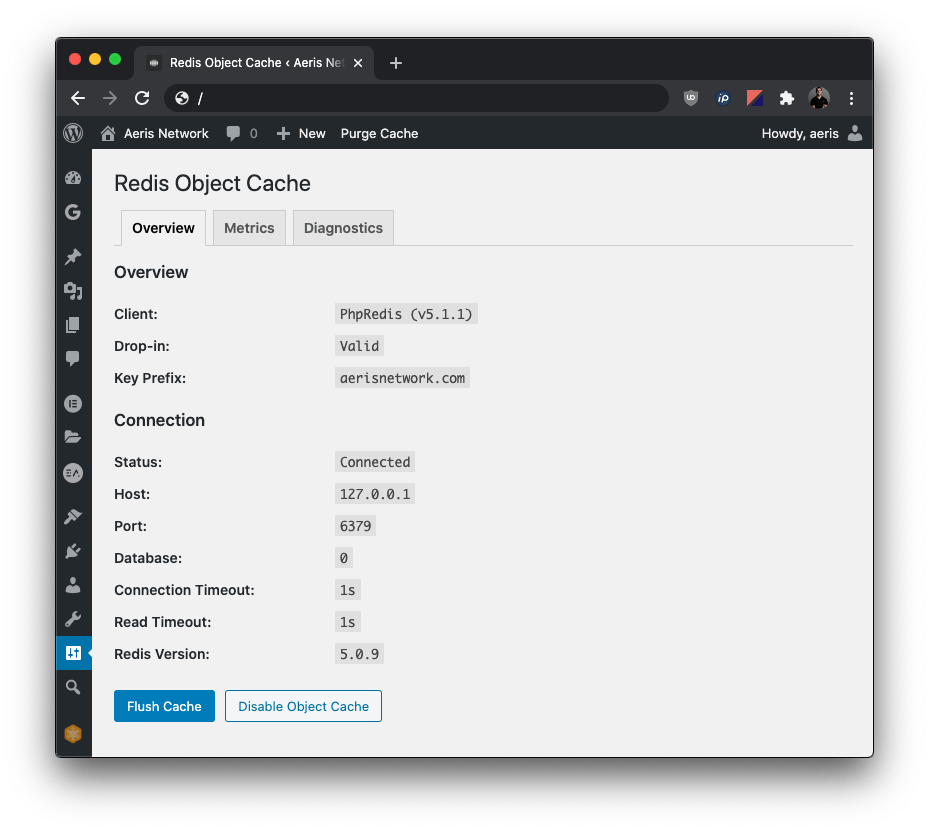Open Posts via the pushpin icon
The width and height of the screenshot is (929, 831).
pyautogui.click(x=72, y=256)
